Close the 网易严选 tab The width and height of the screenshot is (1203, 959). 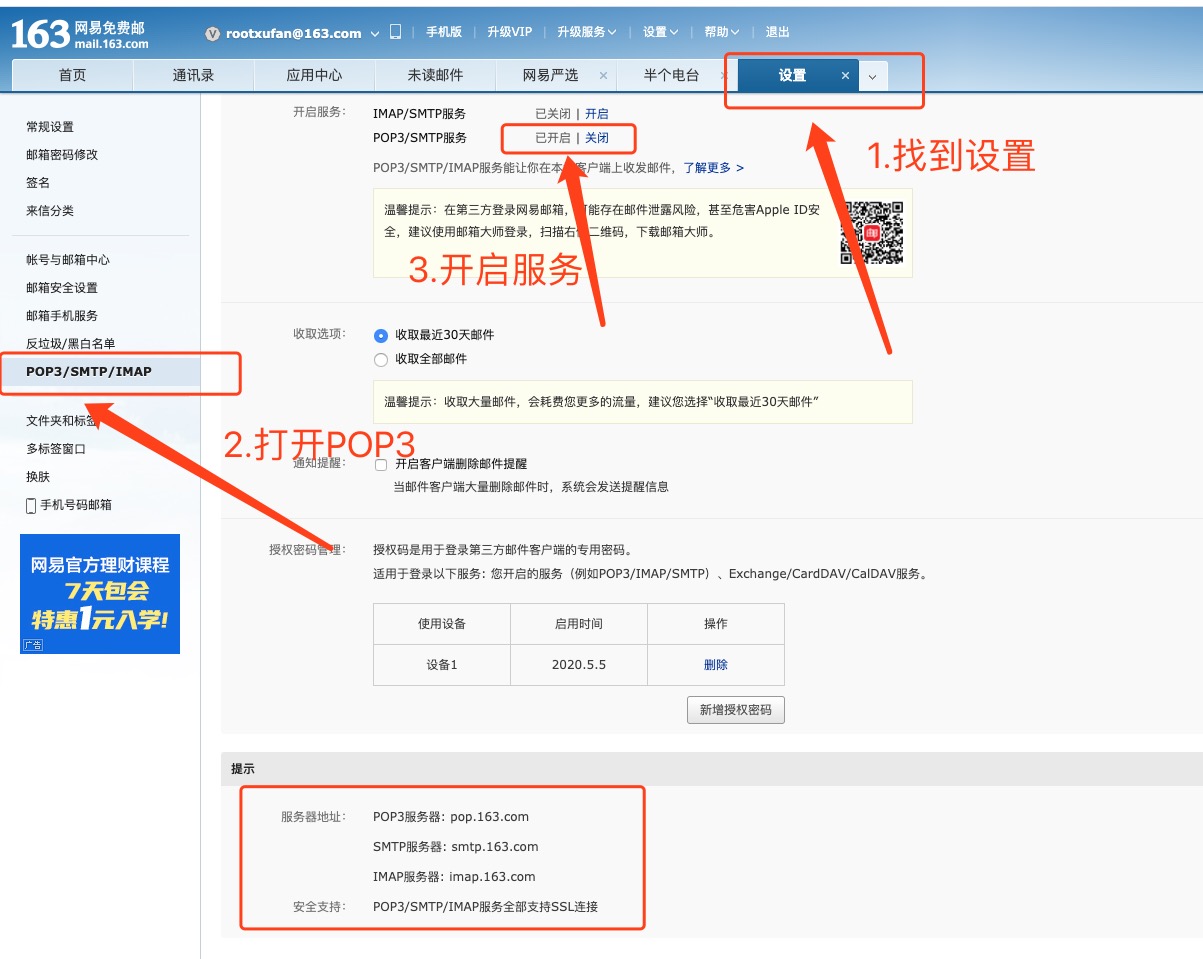[x=603, y=75]
